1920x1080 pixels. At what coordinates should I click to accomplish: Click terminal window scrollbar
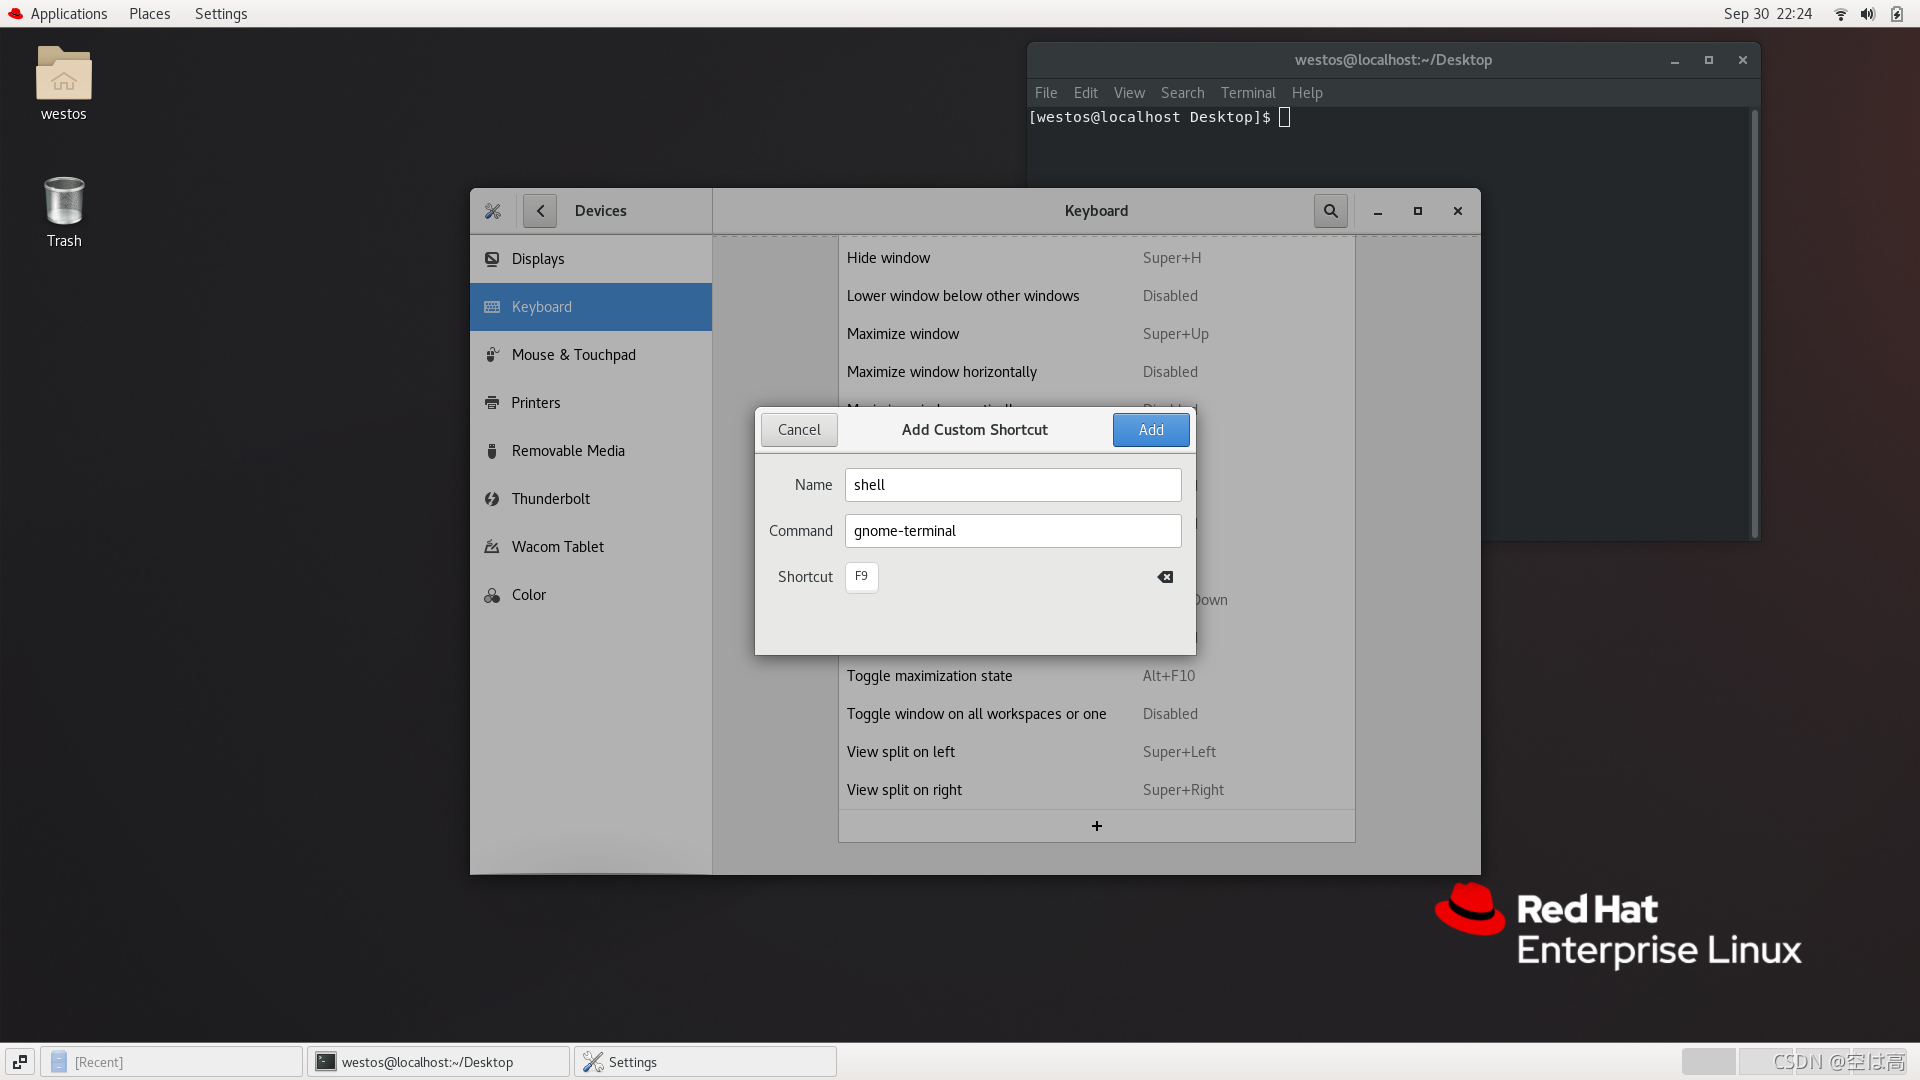tap(1754, 323)
